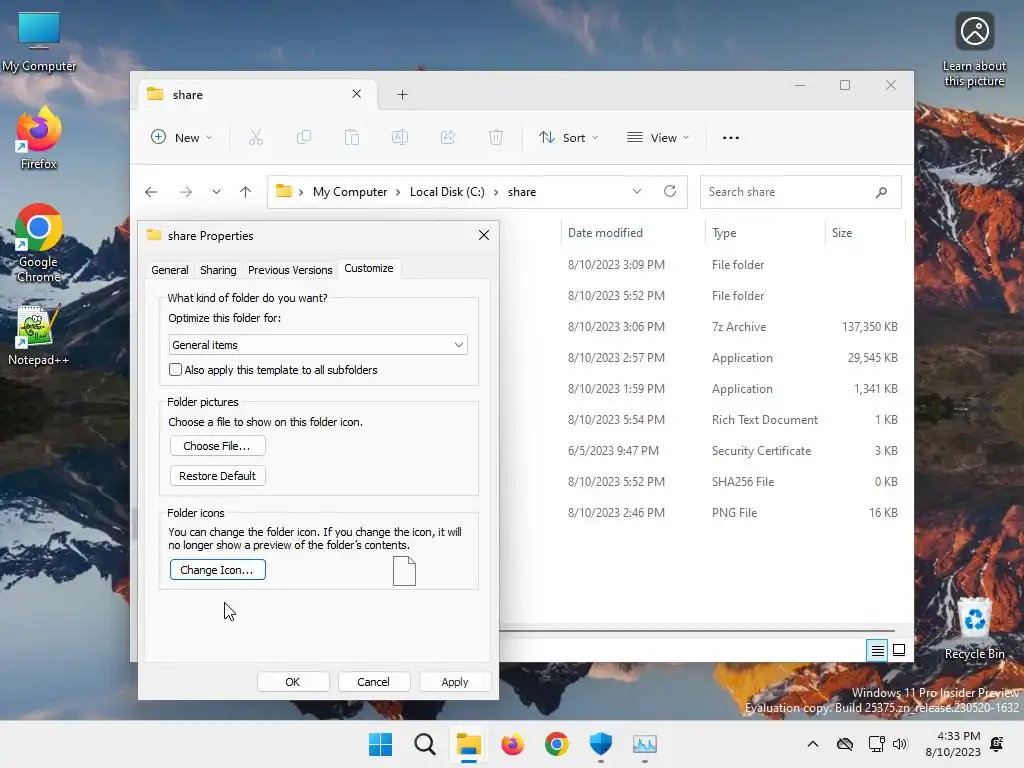Click the Restore Default button

[217, 476]
